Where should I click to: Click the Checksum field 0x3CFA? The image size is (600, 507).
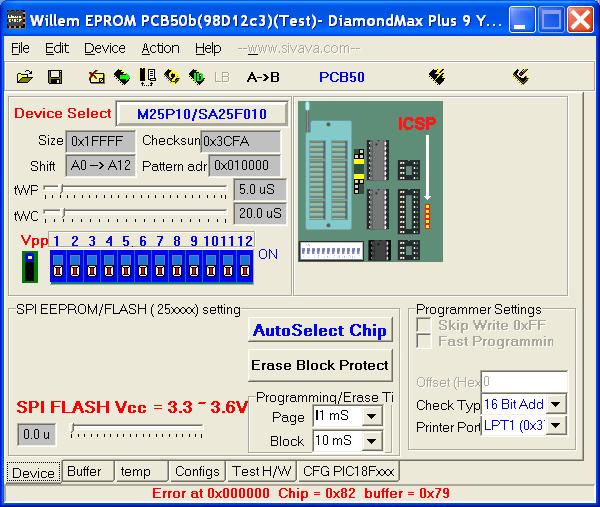tap(240, 142)
